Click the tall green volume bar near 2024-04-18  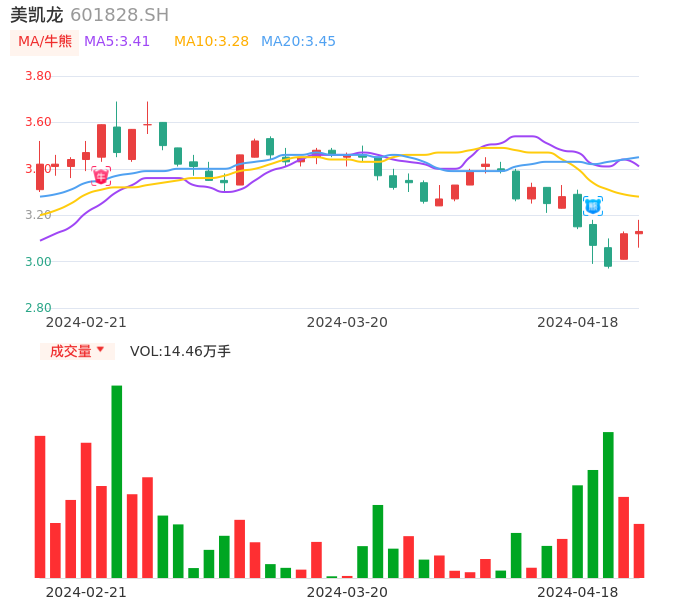click(608, 504)
